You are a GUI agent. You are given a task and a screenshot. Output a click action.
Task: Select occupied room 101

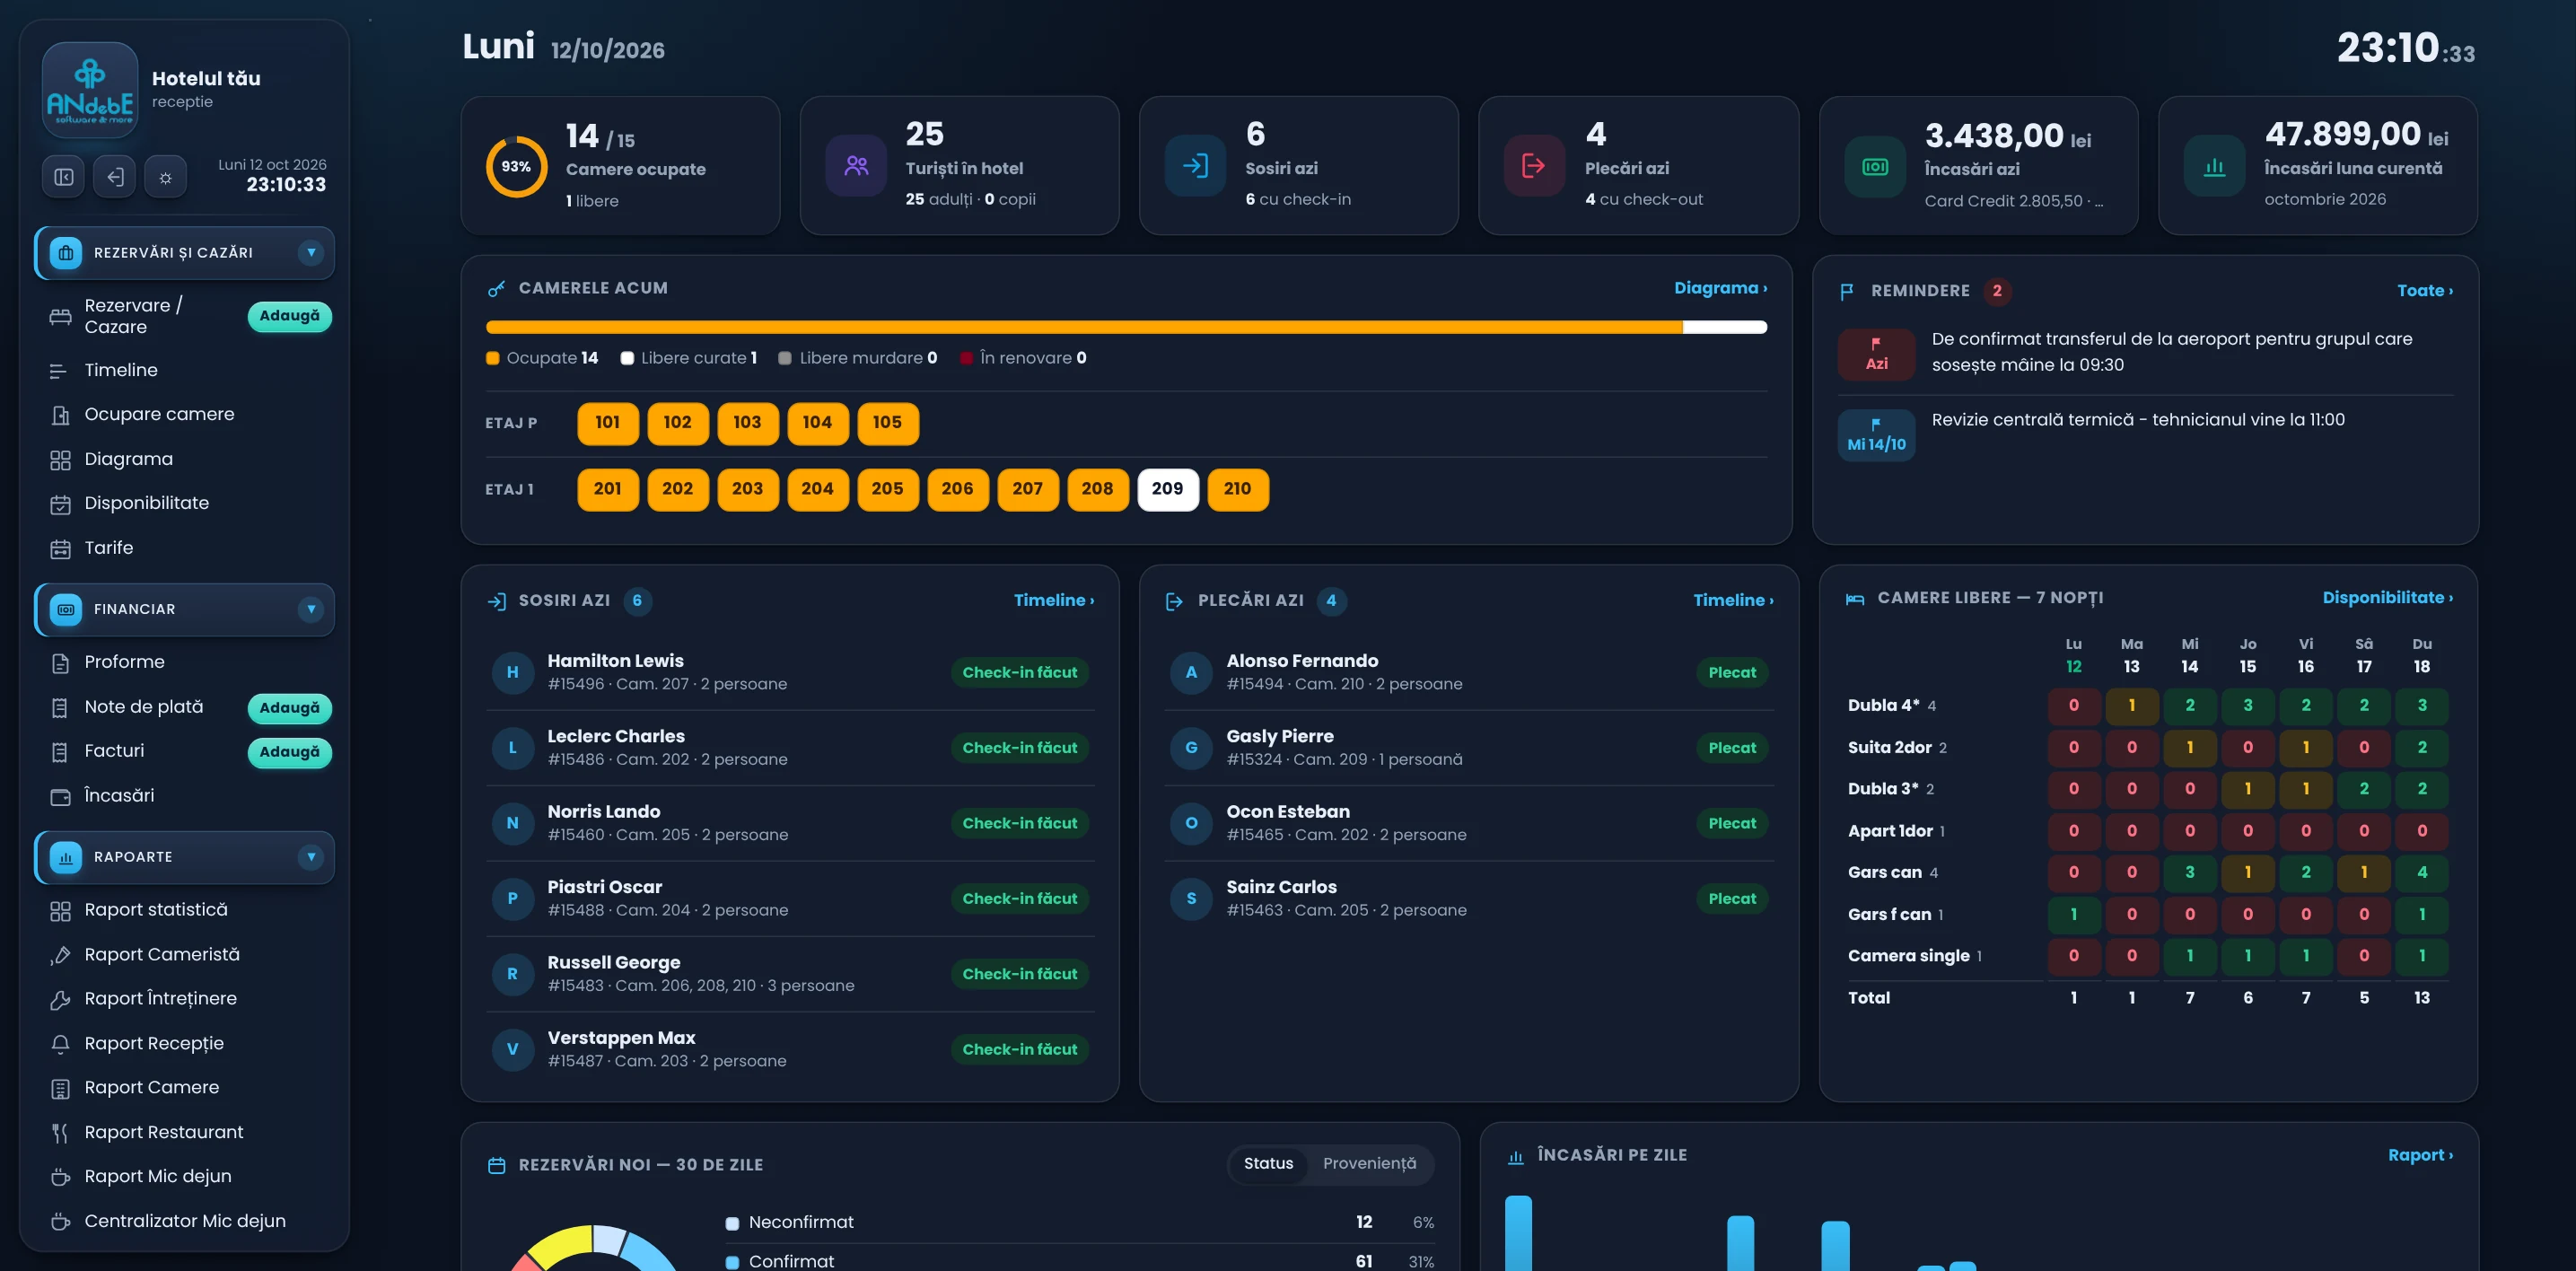[x=607, y=423]
